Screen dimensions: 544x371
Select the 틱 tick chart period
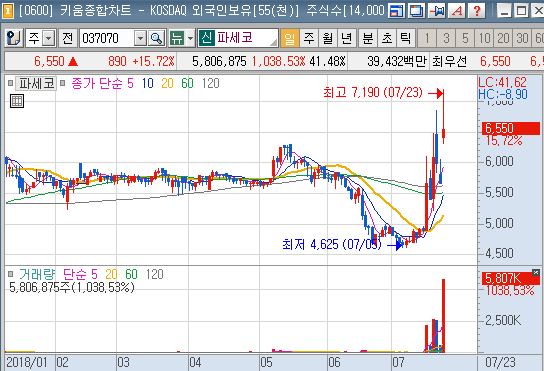(406, 38)
